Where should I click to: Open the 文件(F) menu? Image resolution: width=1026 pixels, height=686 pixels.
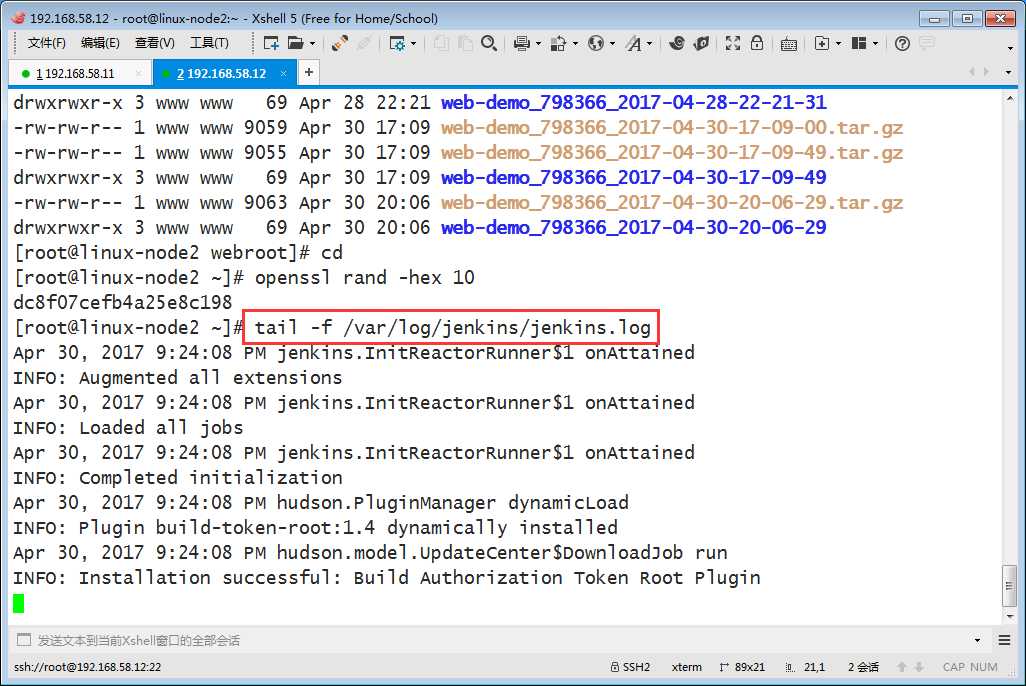46,43
